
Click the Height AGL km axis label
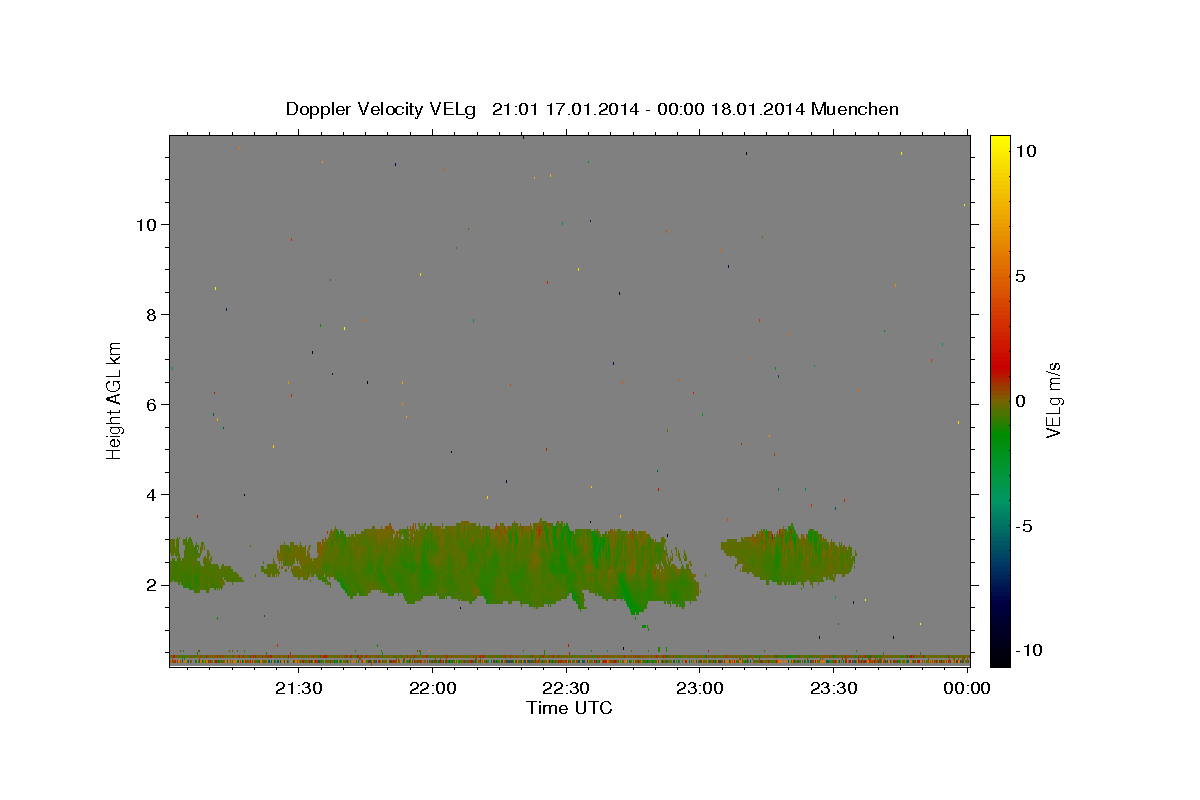[x=114, y=399]
